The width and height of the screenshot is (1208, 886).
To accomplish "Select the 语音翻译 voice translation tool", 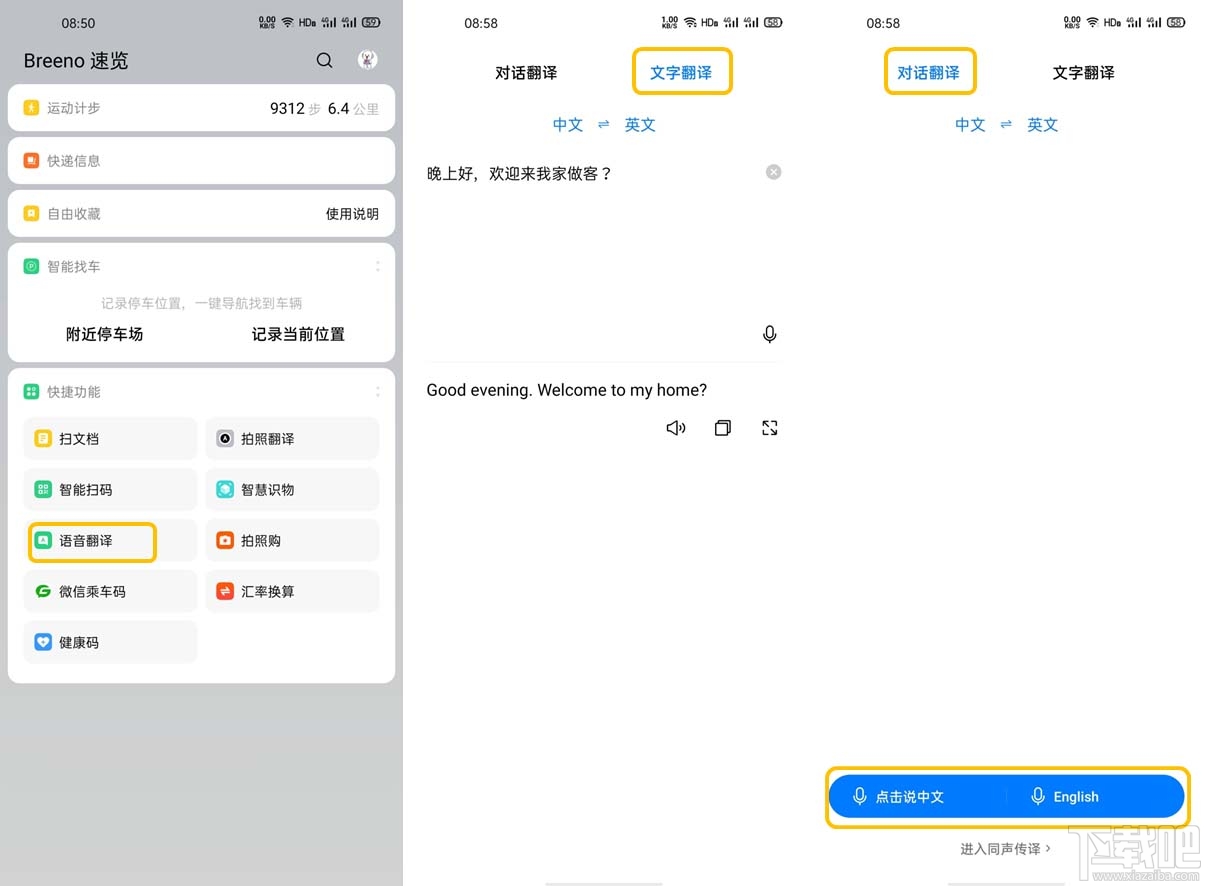I will [x=91, y=540].
